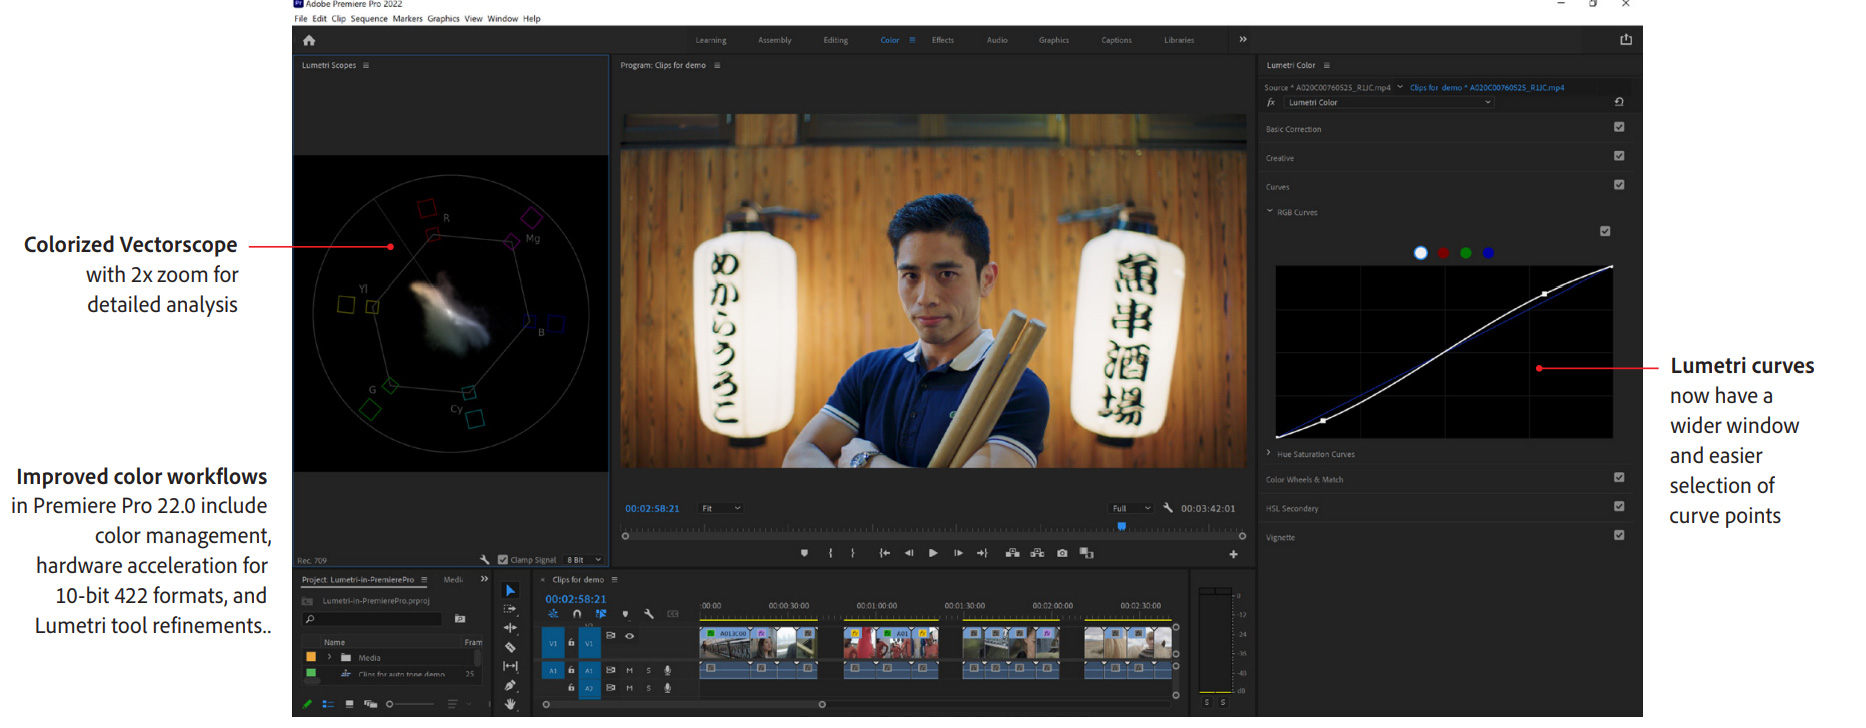Select the Pen tool in tools panel
The image size is (1866, 728).
[510, 685]
